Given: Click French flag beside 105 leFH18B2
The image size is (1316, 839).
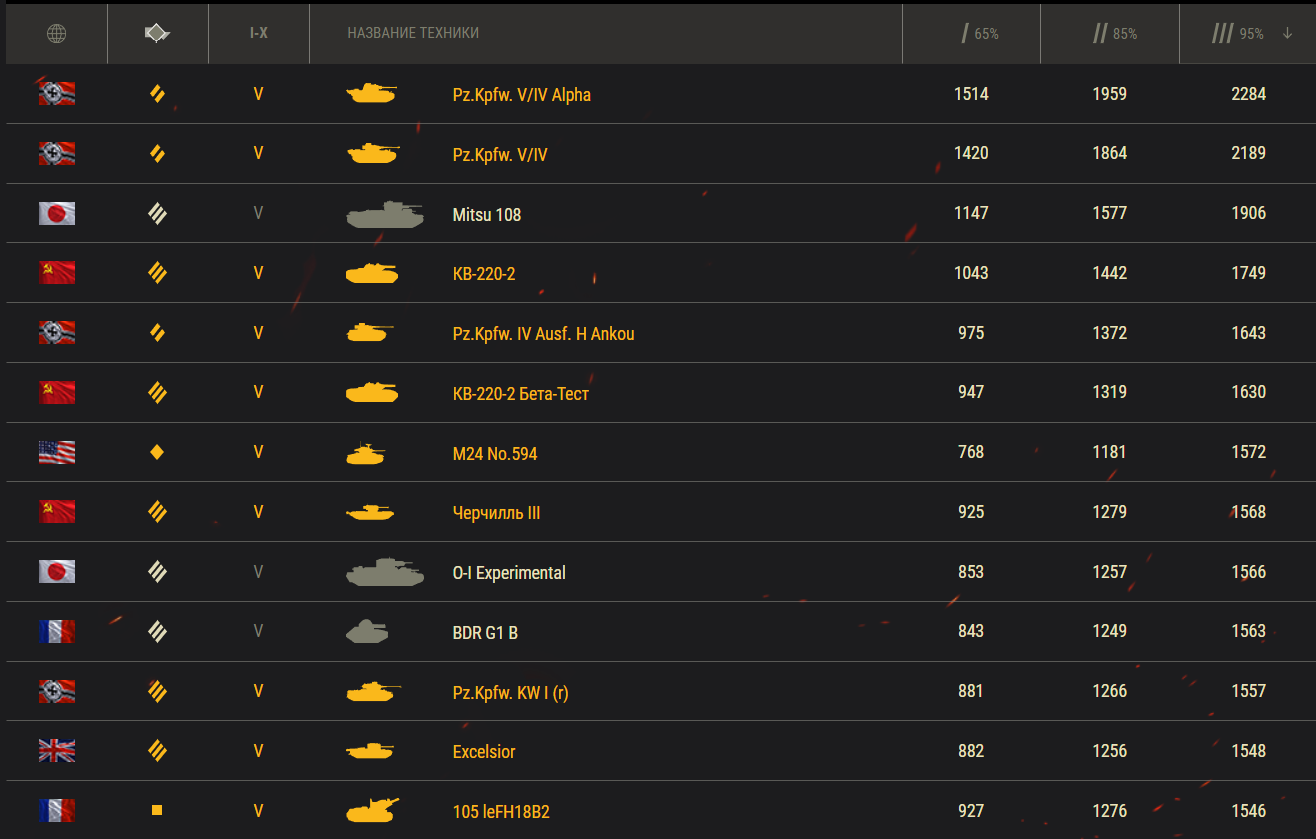Looking at the screenshot, I should [x=57, y=811].
